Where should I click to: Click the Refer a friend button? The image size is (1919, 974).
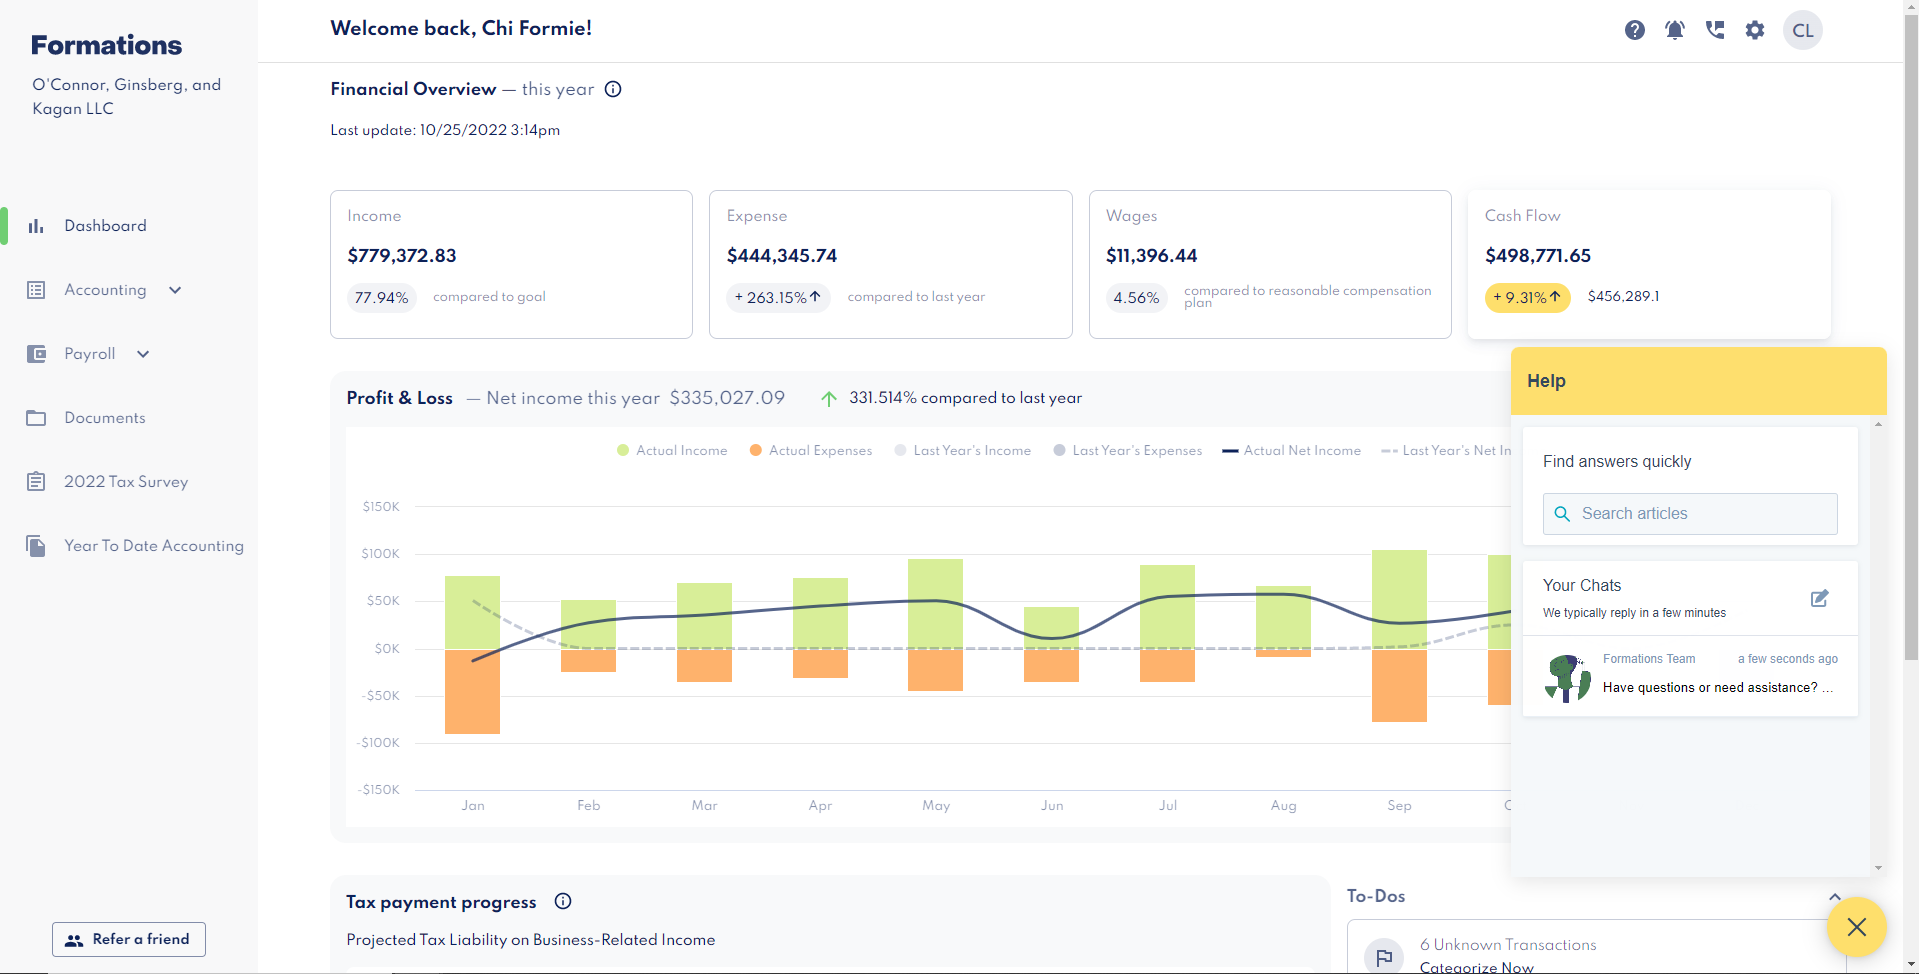click(129, 939)
